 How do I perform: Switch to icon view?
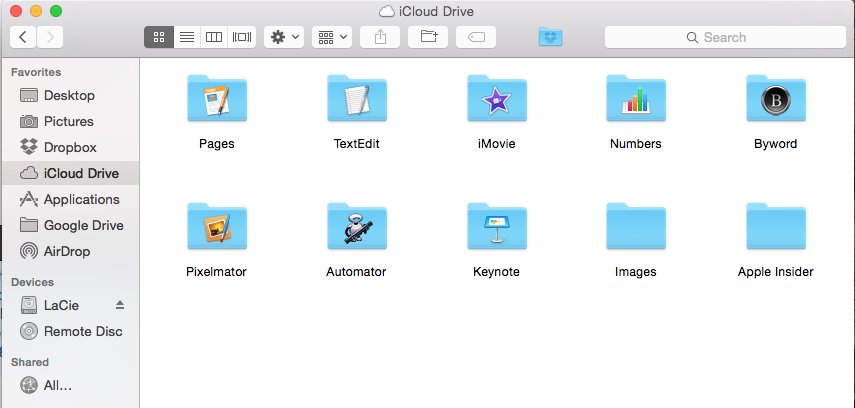coord(159,37)
